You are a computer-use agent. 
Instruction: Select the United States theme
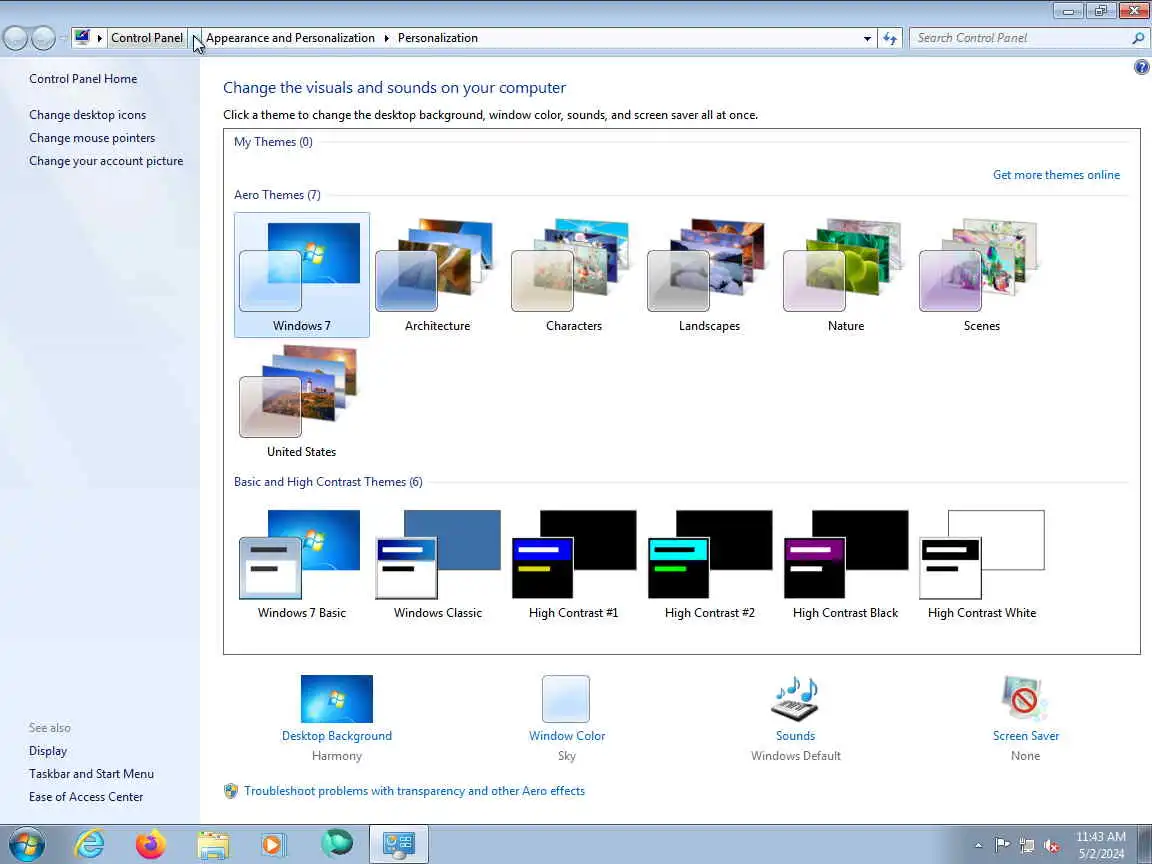pyautogui.click(x=301, y=401)
